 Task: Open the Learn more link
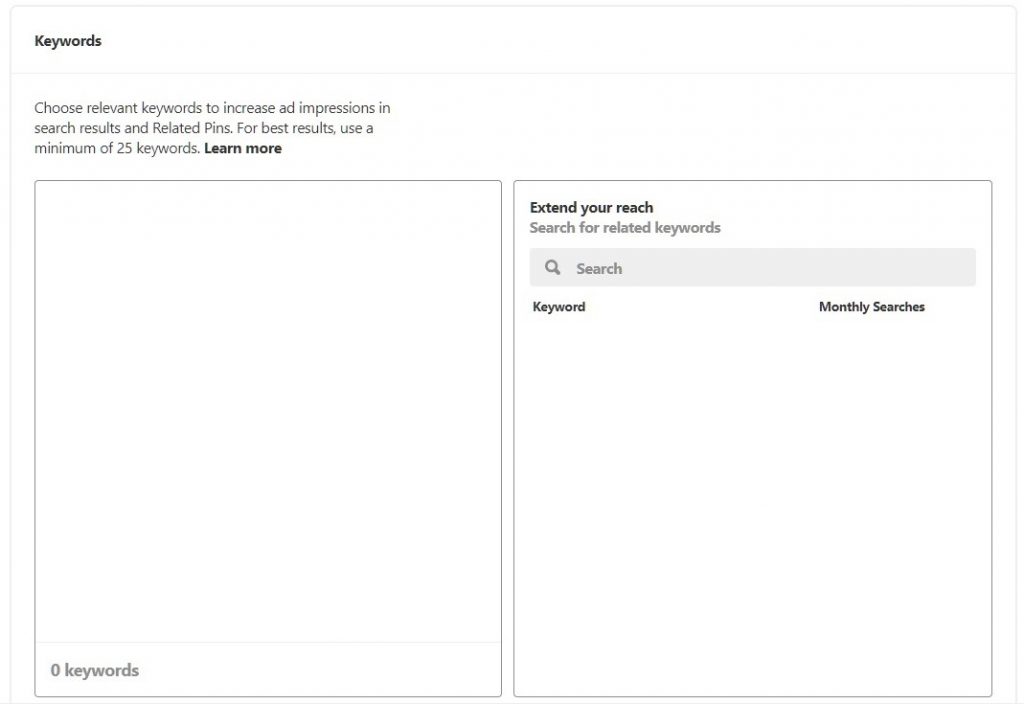(x=243, y=148)
